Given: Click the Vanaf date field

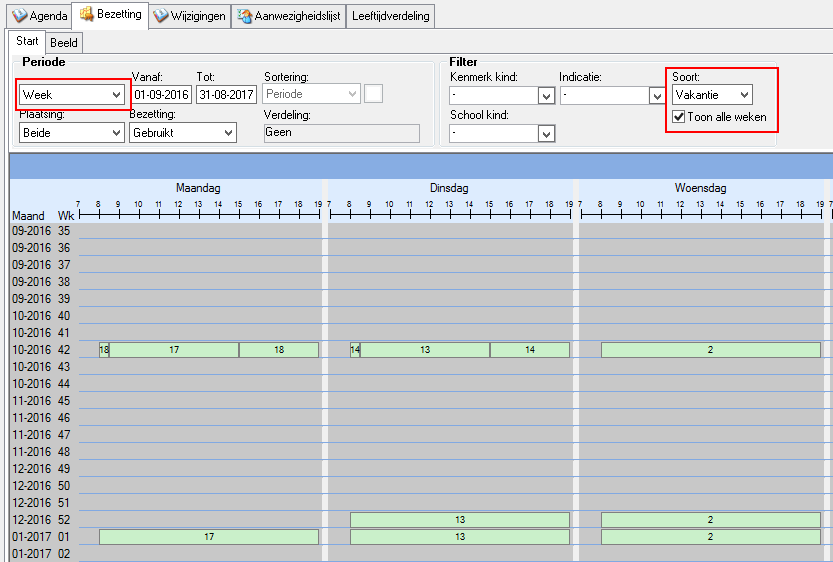Looking at the screenshot, I should [161, 95].
